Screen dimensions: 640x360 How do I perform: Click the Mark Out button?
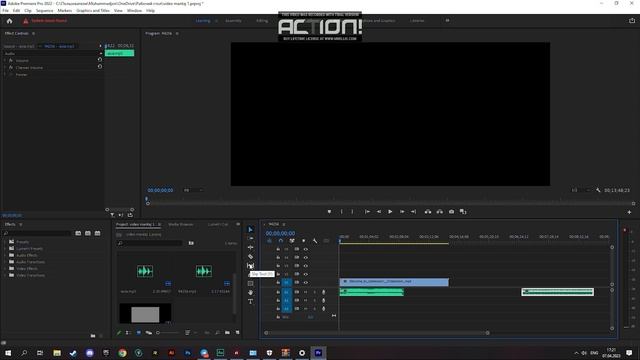(352, 211)
